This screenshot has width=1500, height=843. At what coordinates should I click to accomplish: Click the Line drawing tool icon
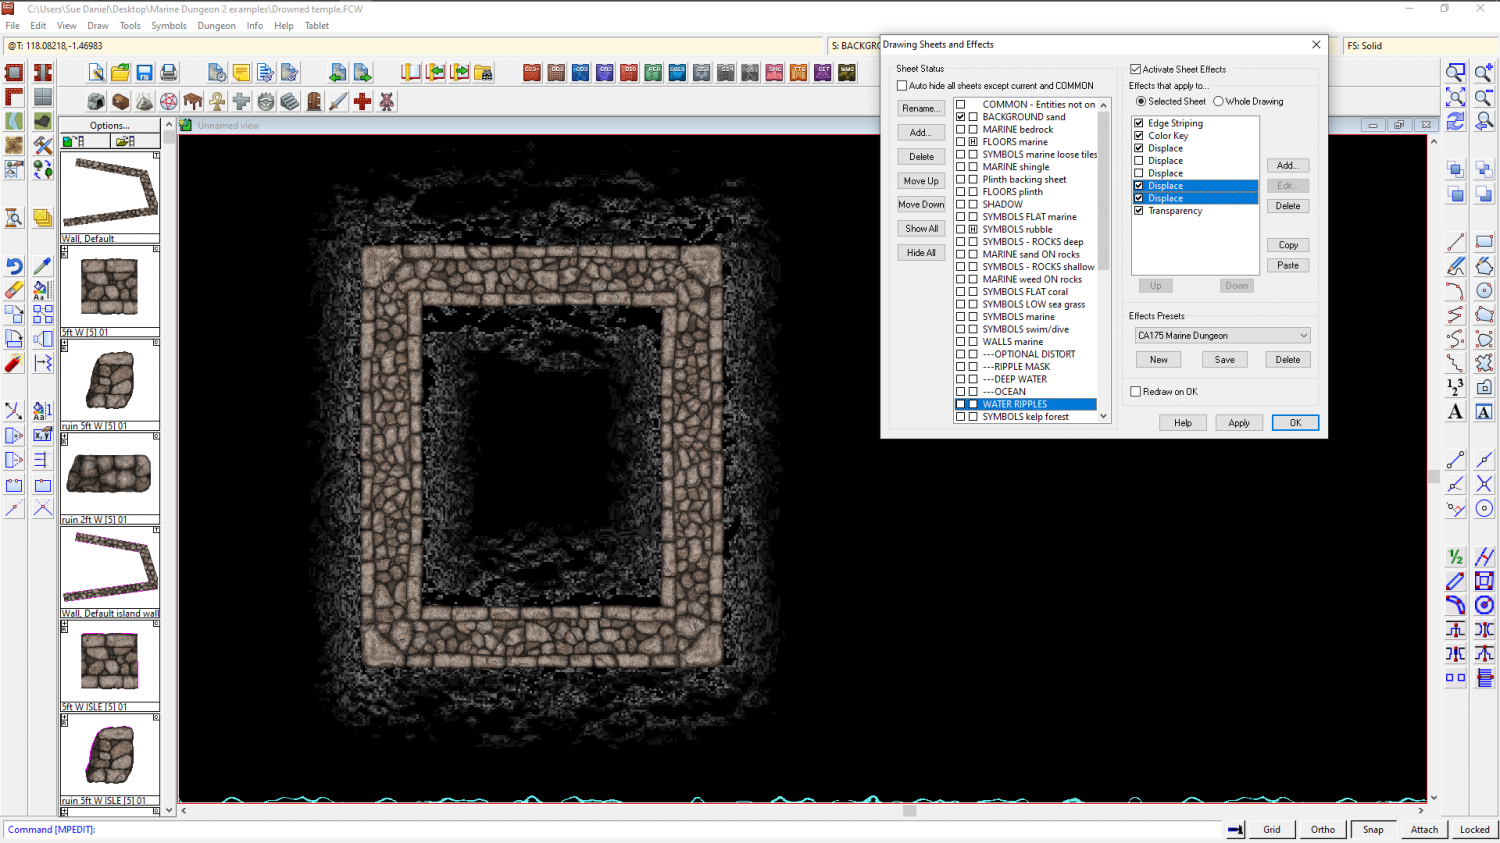pos(1455,242)
